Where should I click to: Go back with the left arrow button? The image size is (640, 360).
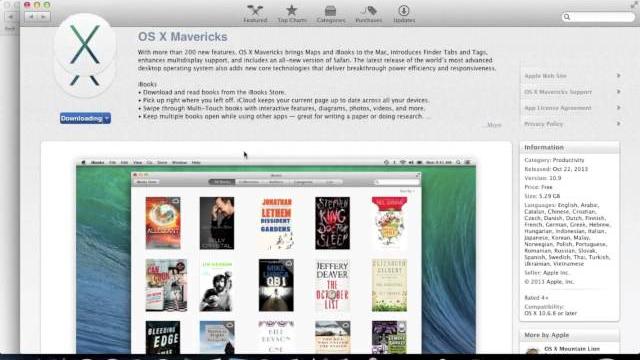tap(31, 17)
